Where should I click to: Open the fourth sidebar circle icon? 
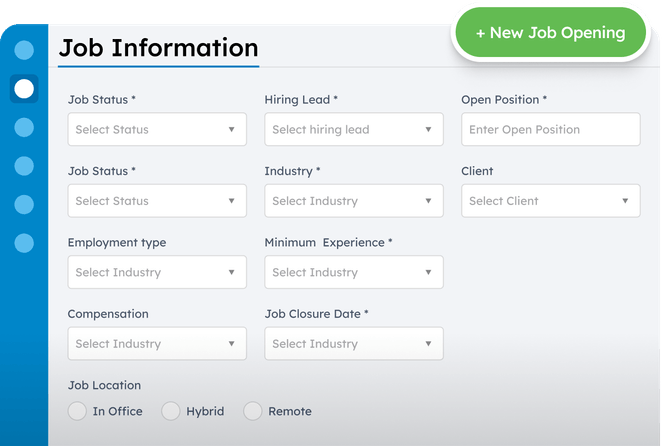coord(24,165)
